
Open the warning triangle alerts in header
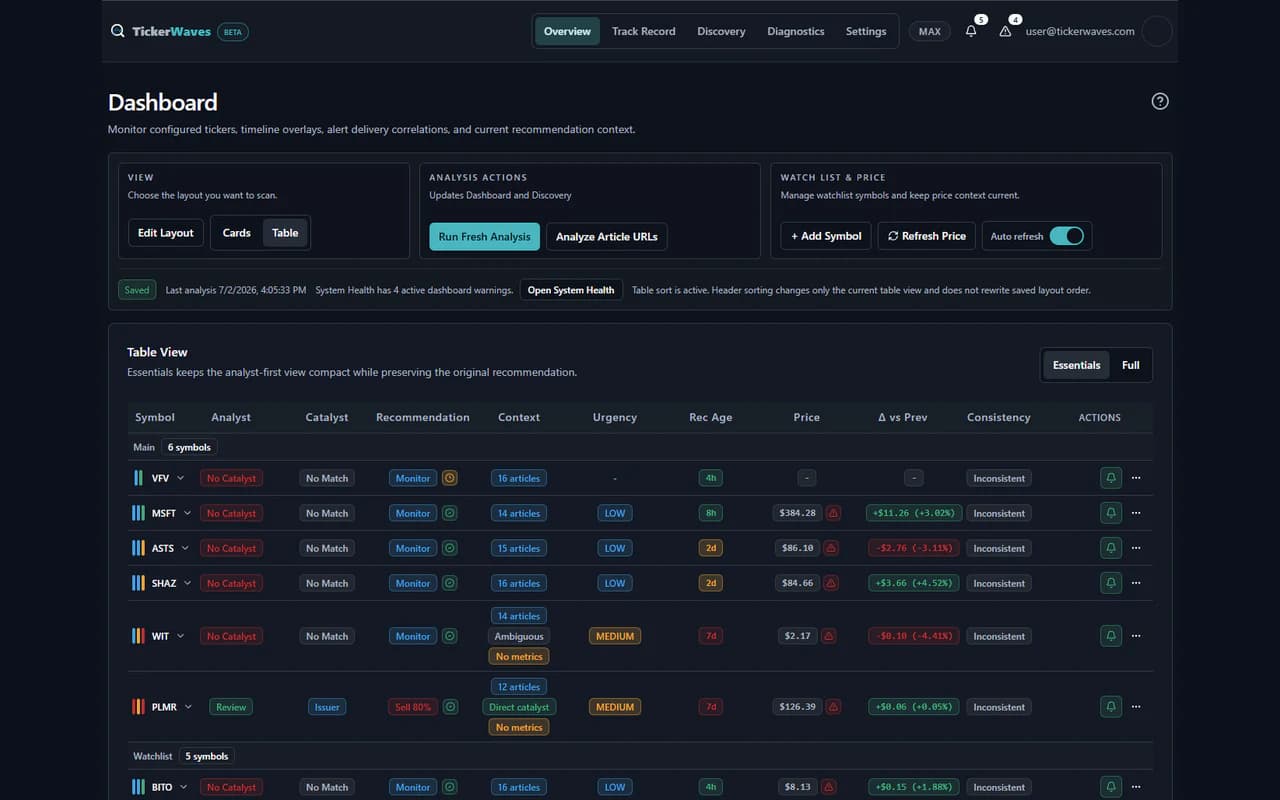point(1005,31)
